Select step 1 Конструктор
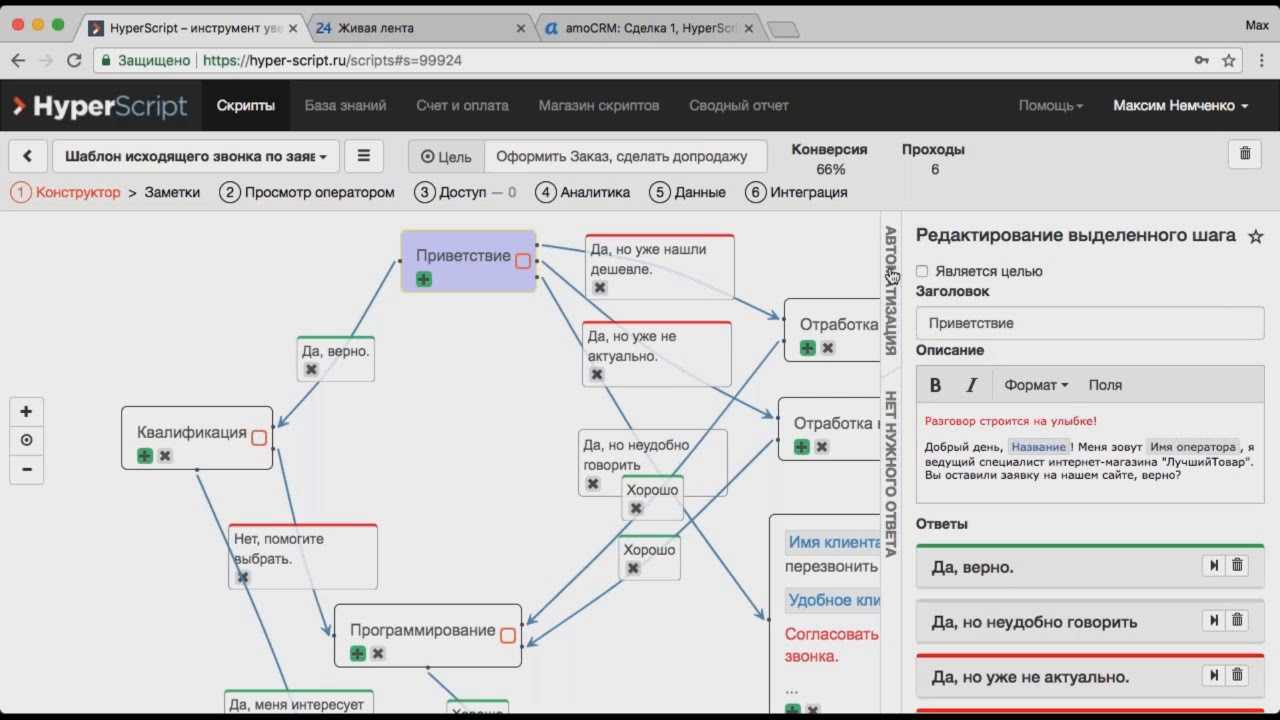The height and width of the screenshot is (720, 1280). coord(66,192)
